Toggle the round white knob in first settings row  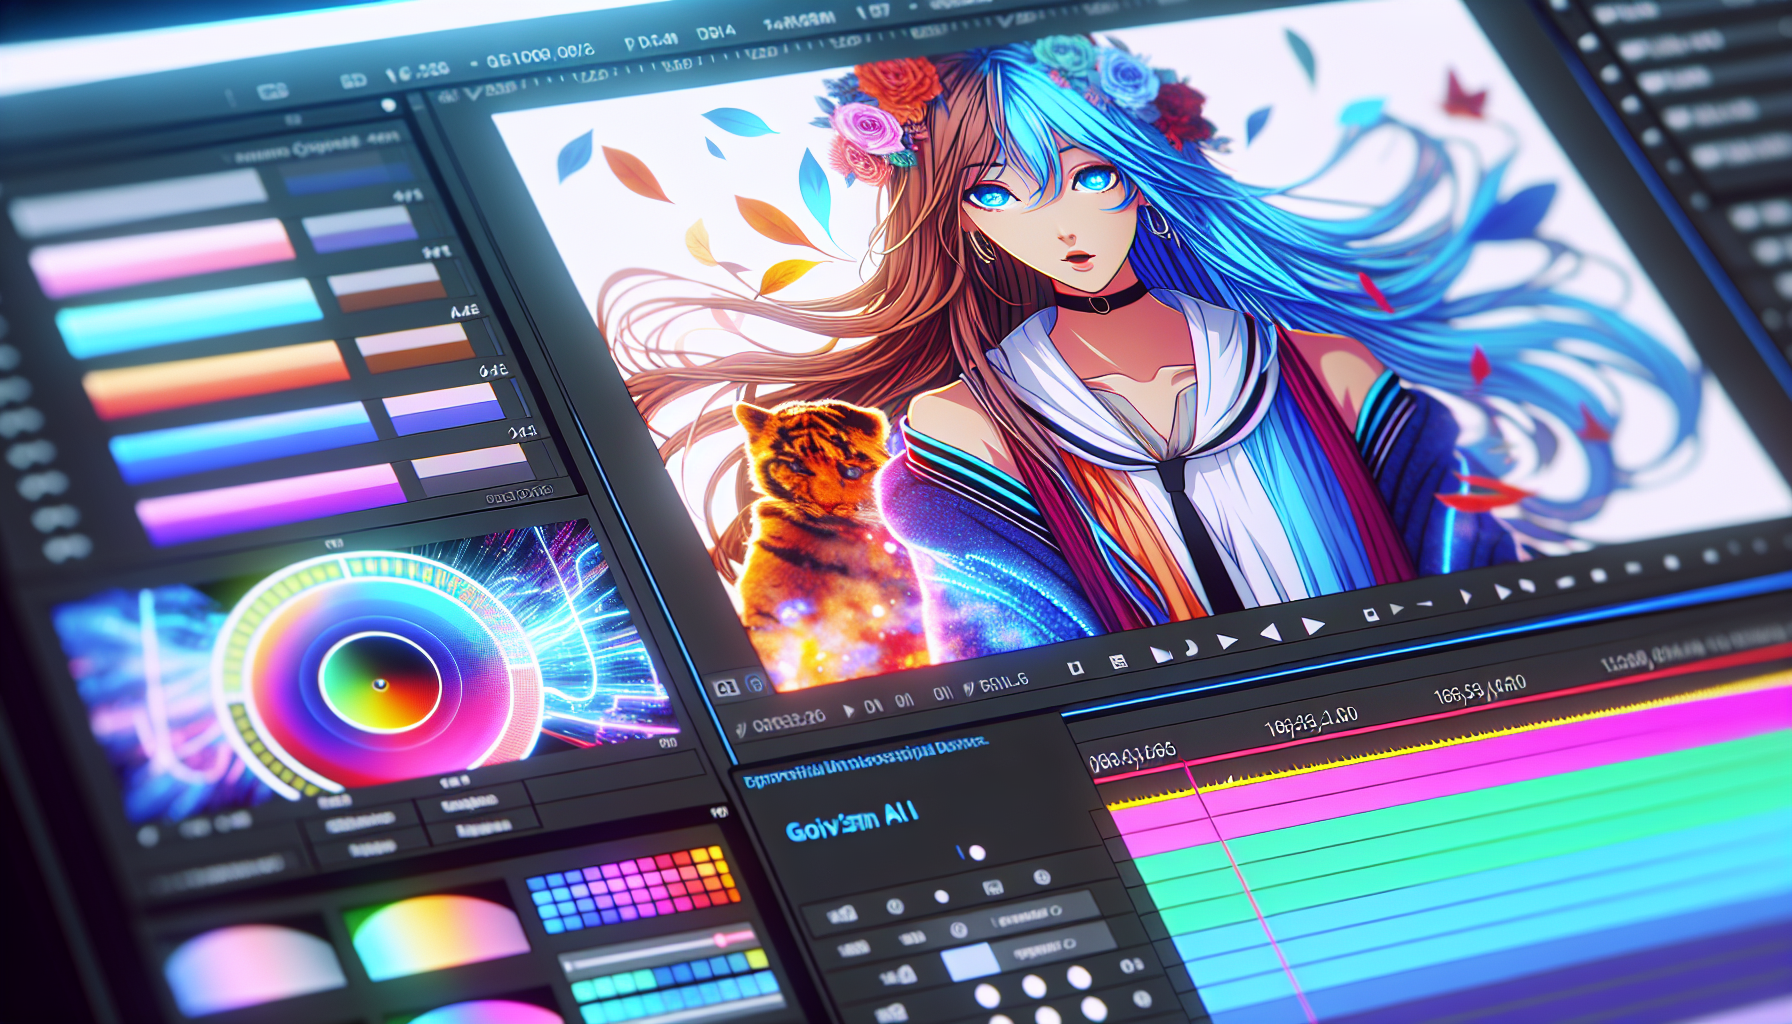click(941, 897)
